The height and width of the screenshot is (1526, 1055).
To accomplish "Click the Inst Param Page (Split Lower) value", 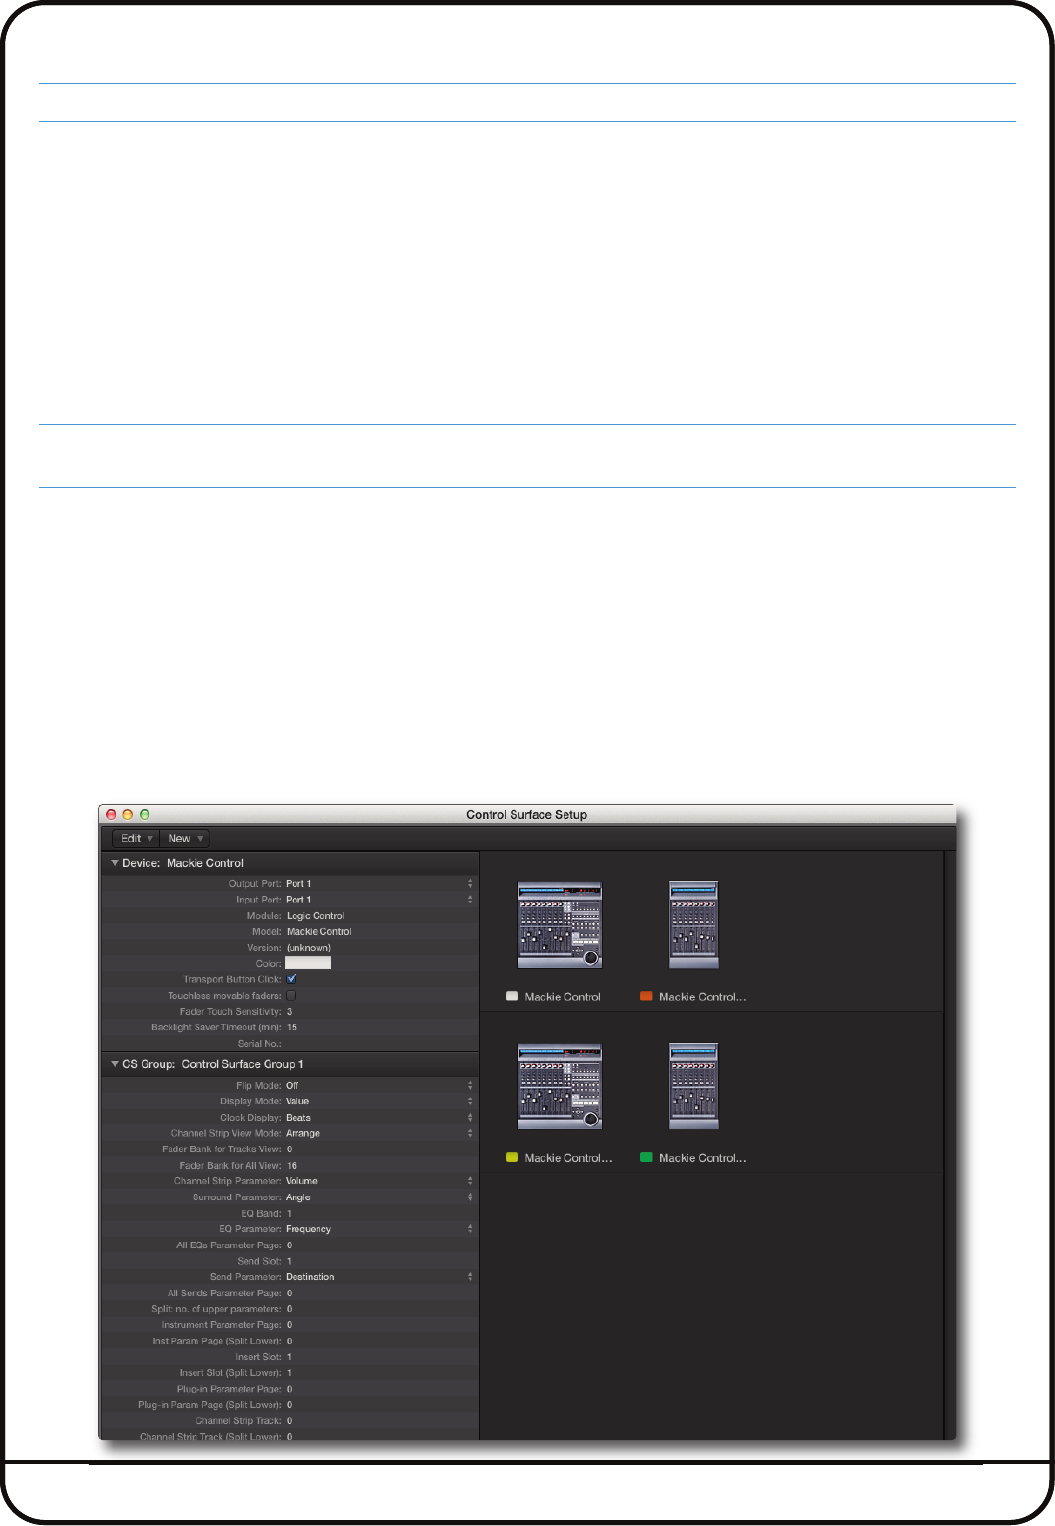I will pyautogui.click(x=289, y=1341).
